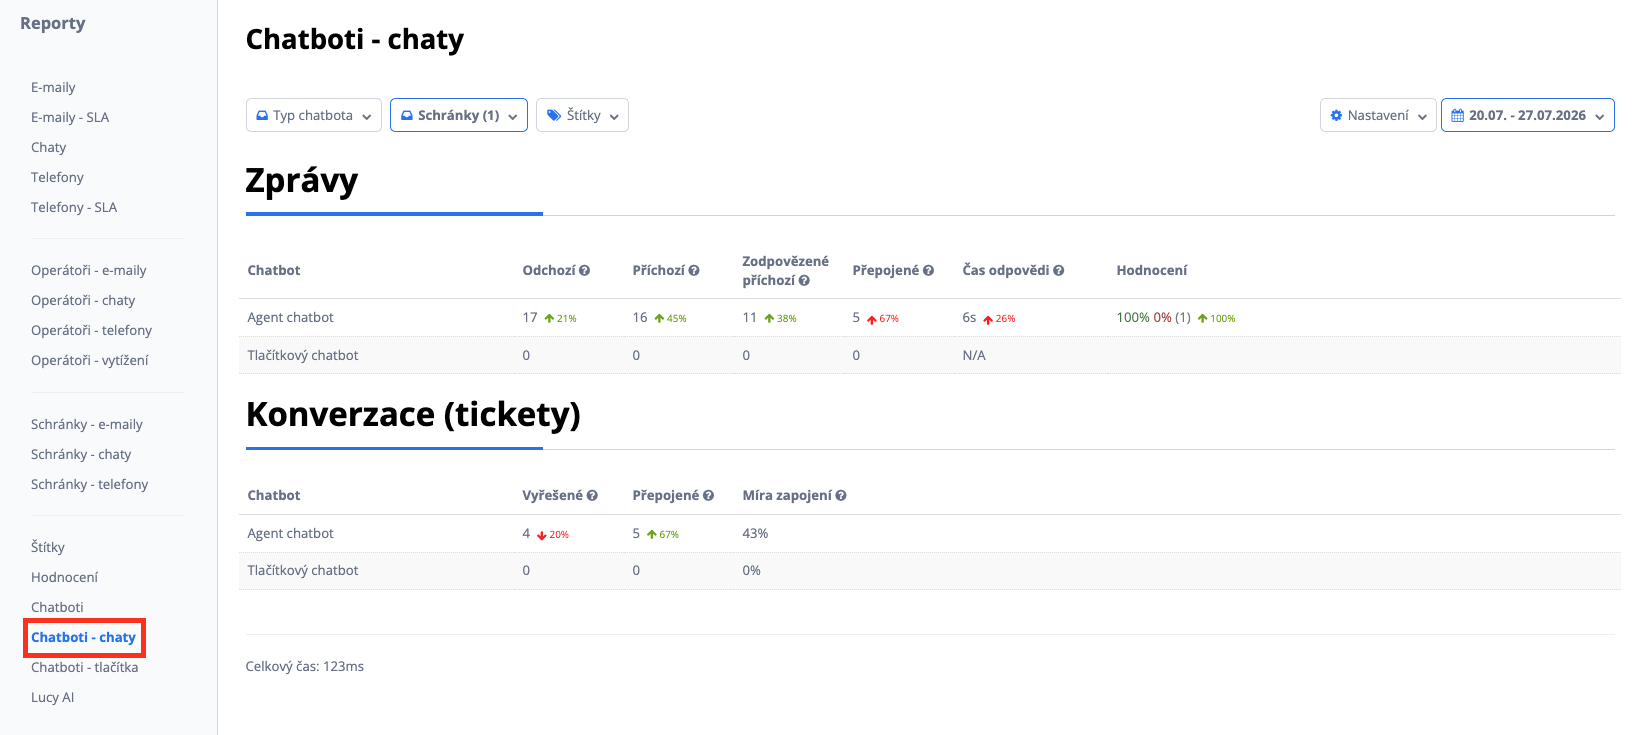Open the Operátoři - vytížení report
The image size is (1633, 735).
pos(89,360)
